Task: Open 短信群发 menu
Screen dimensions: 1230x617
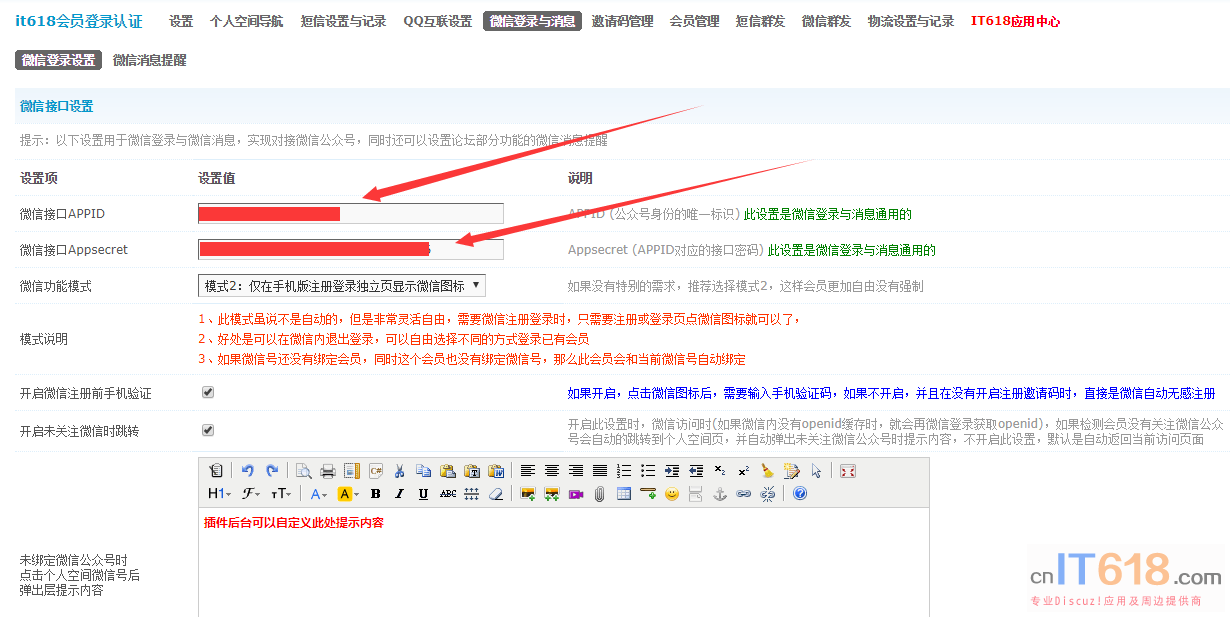Action: (761, 21)
